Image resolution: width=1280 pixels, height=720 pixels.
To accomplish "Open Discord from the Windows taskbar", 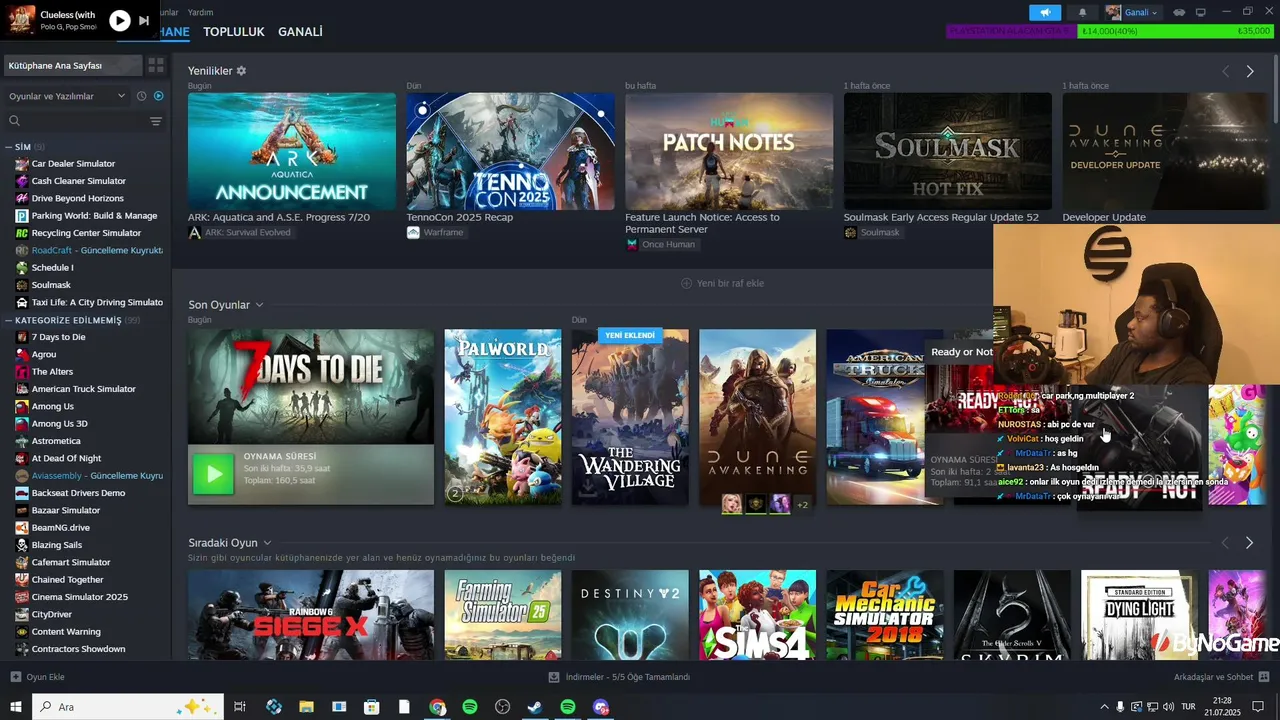I will 601,707.
